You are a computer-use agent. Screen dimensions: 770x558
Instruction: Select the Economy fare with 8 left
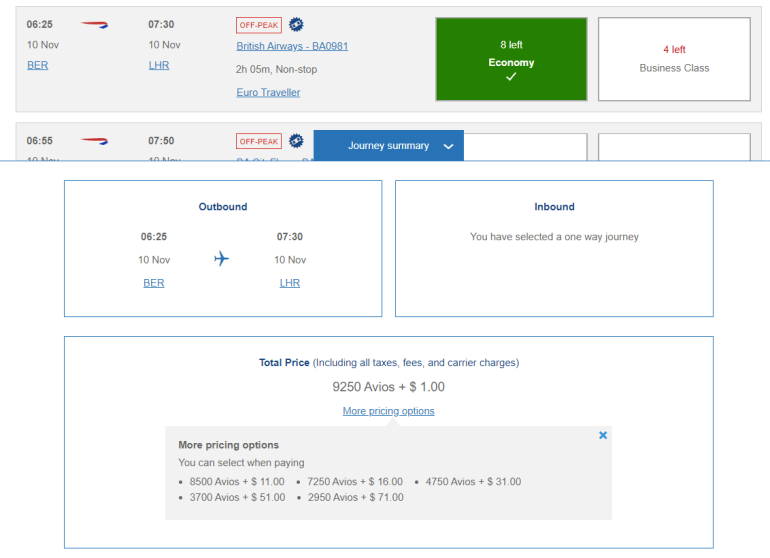click(511, 59)
